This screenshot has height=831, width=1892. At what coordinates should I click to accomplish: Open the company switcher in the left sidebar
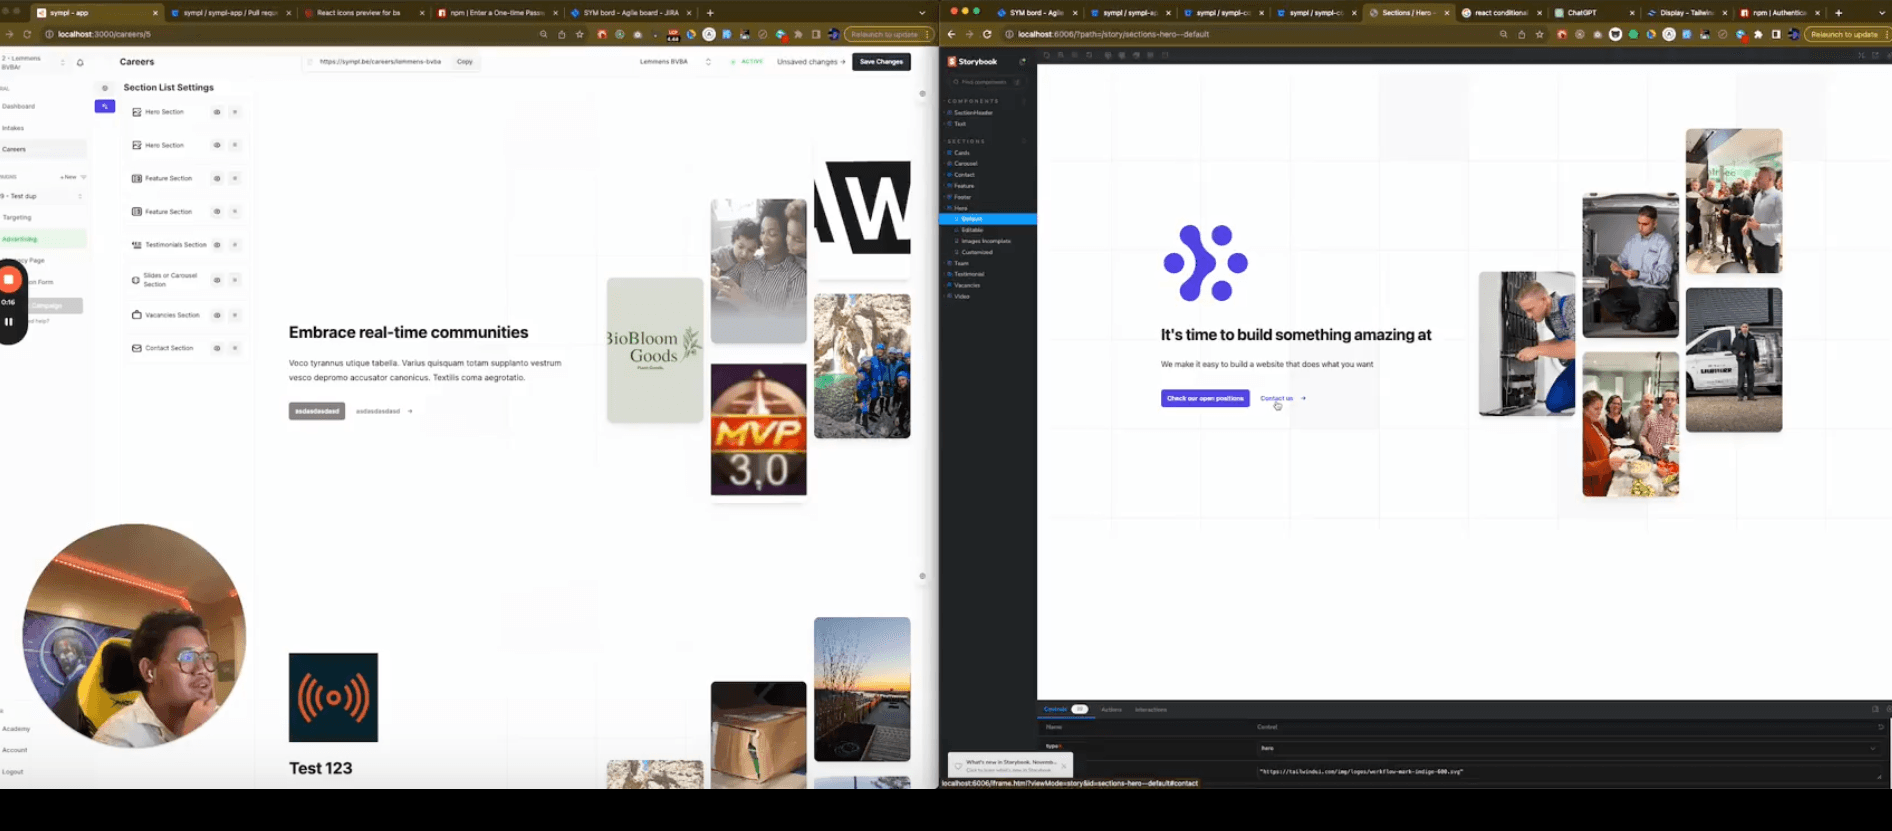point(33,62)
